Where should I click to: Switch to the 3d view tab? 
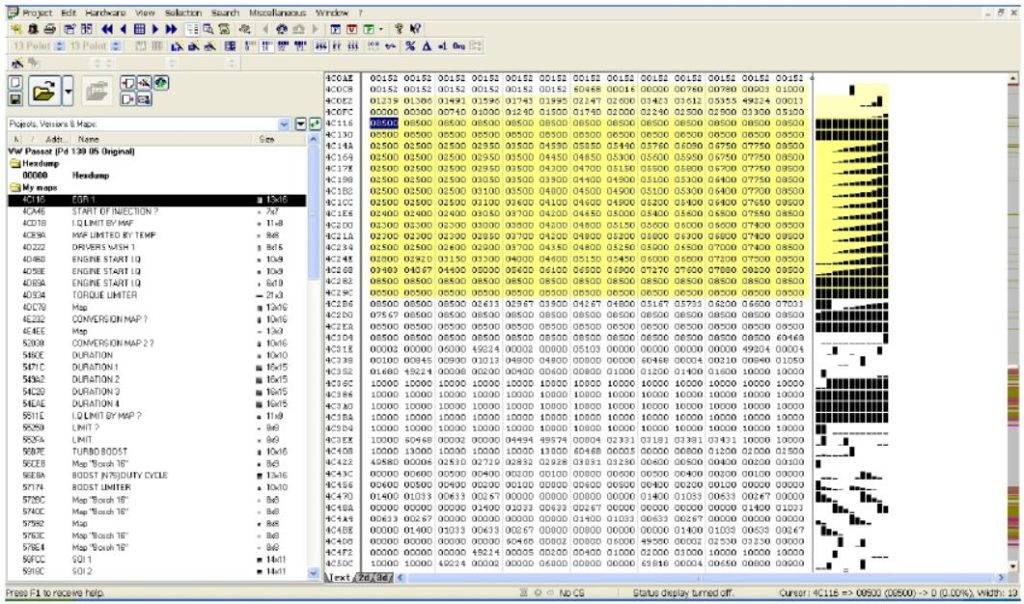[x=380, y=577]
